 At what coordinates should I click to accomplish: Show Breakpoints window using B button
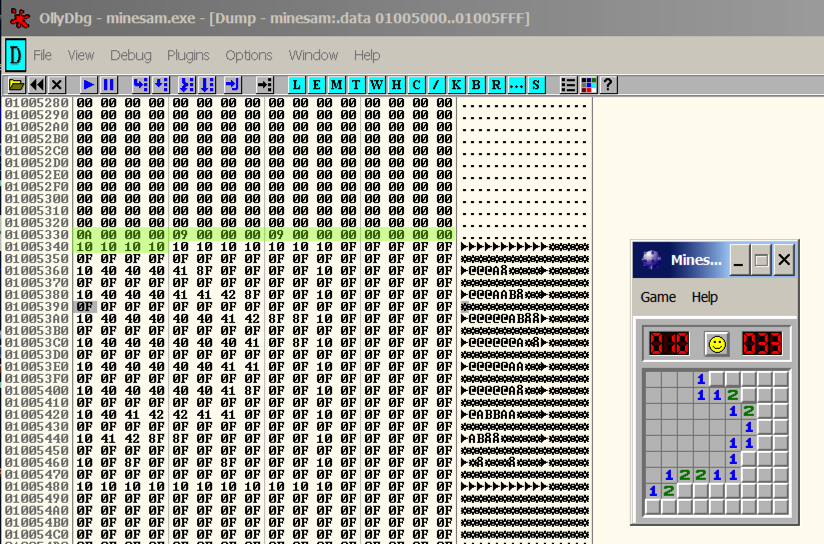(x=476, y=85)
